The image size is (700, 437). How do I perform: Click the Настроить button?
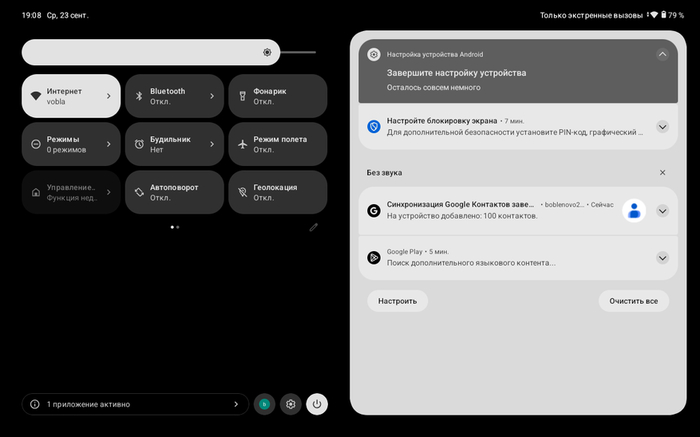tap(397, 301)
